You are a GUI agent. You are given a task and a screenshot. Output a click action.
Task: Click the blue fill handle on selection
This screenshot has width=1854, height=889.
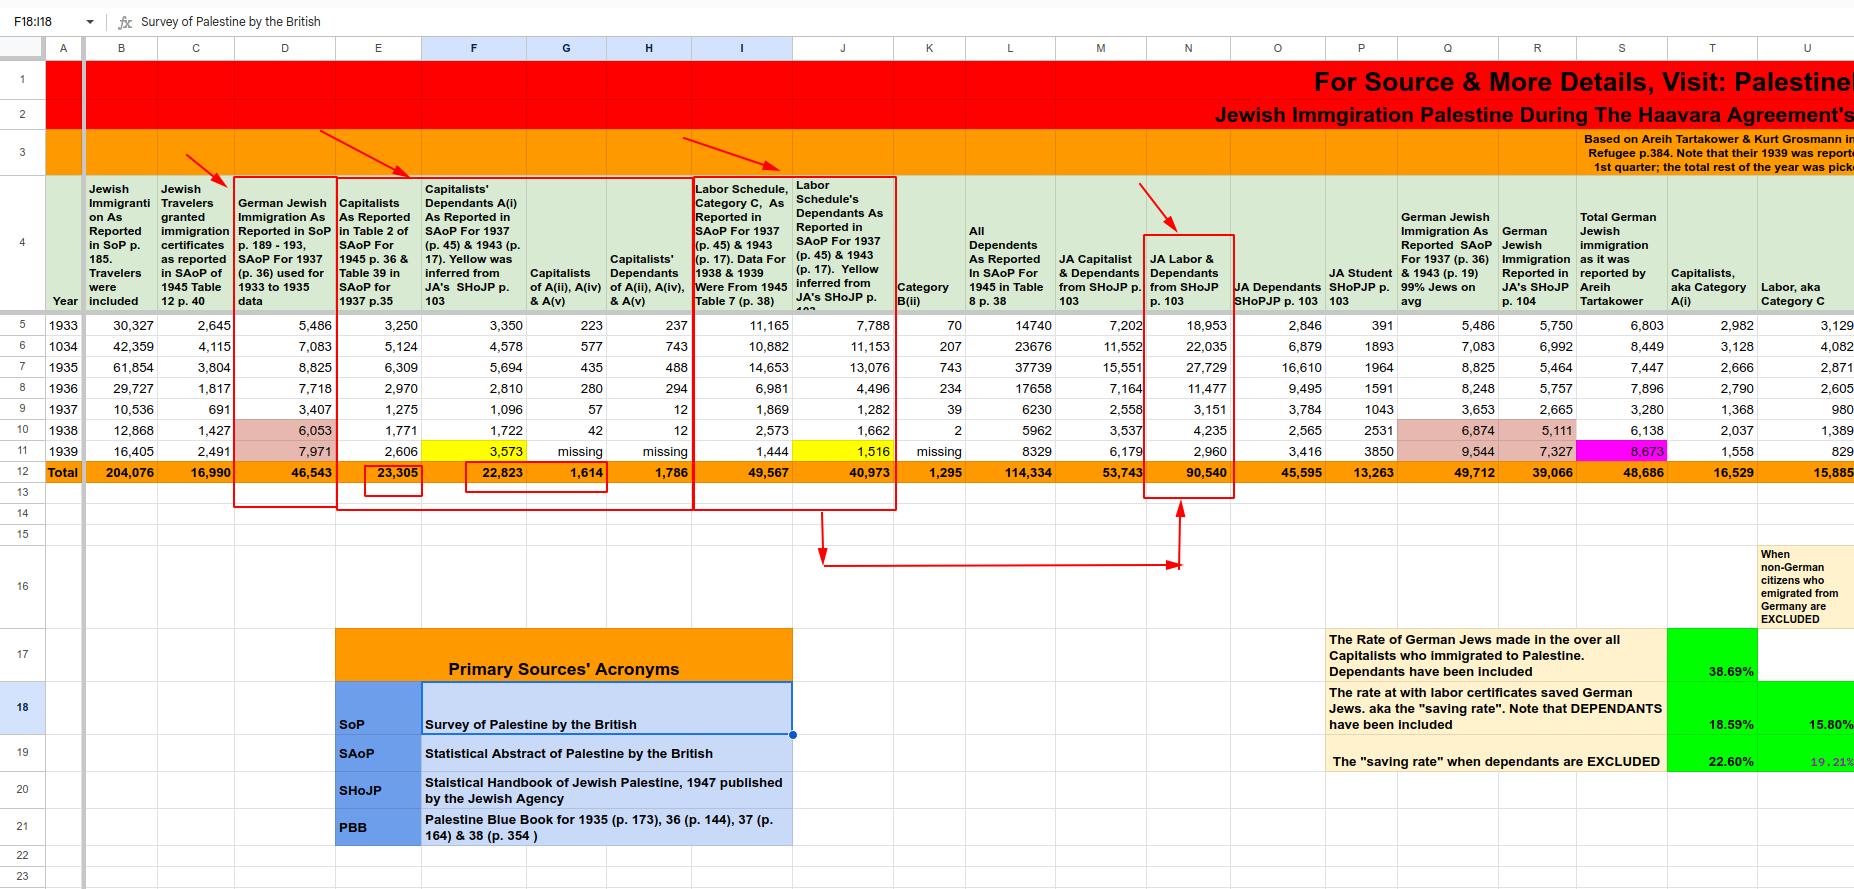click(792, 735)
